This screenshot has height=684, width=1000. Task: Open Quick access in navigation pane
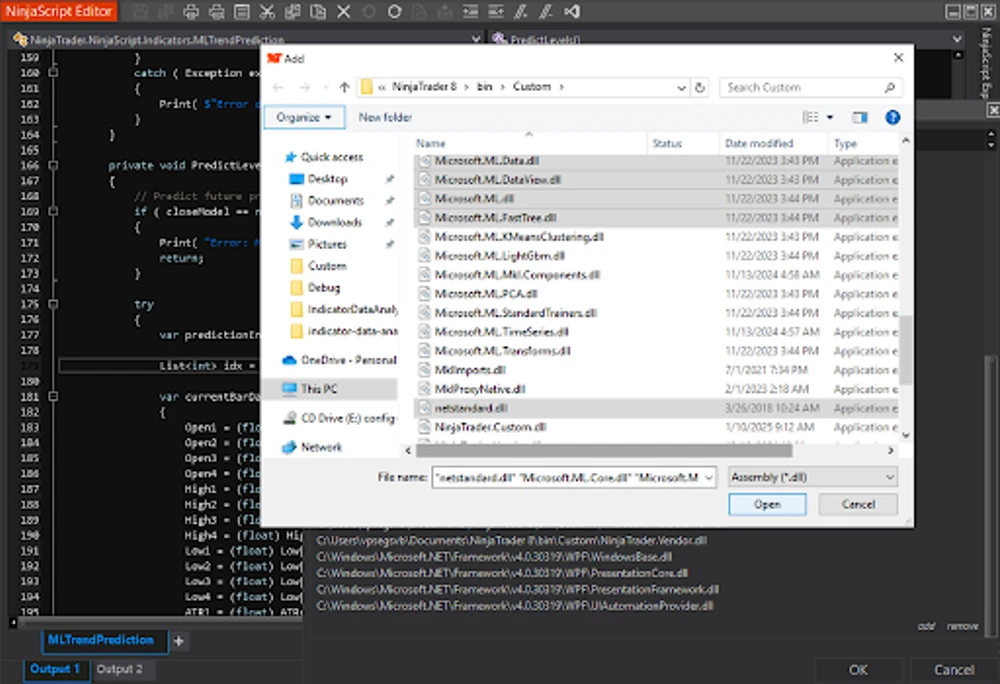click(323, 157)
